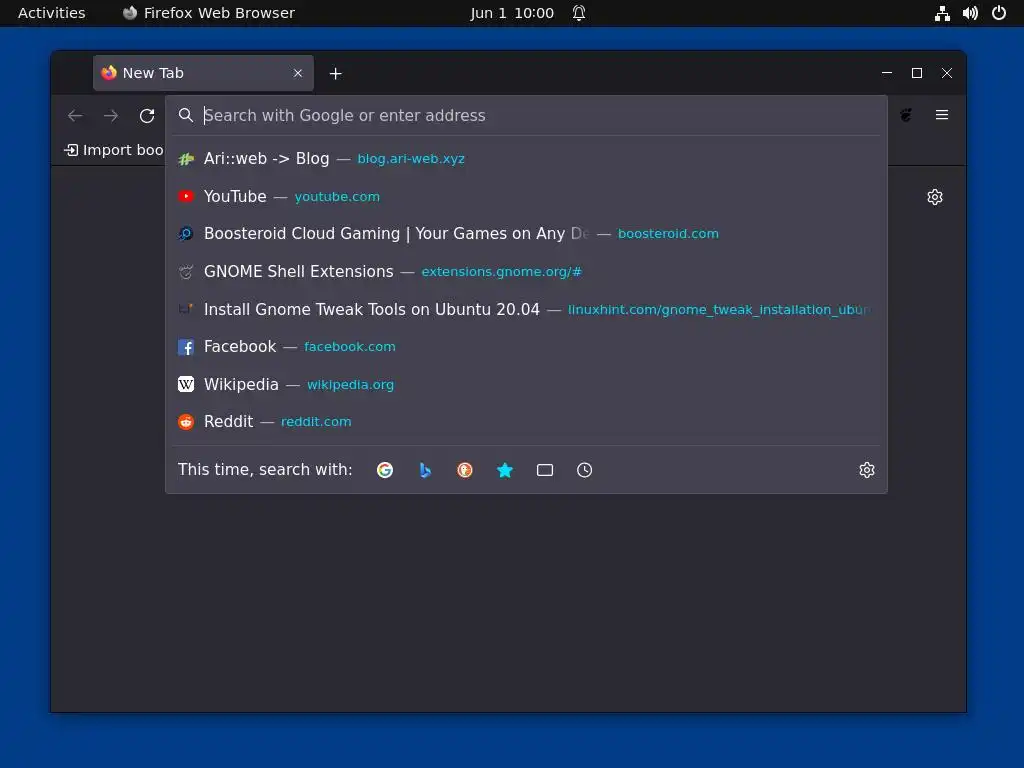
Task: Search this time with DuckDuckGo icon
Action: [464, 470]
